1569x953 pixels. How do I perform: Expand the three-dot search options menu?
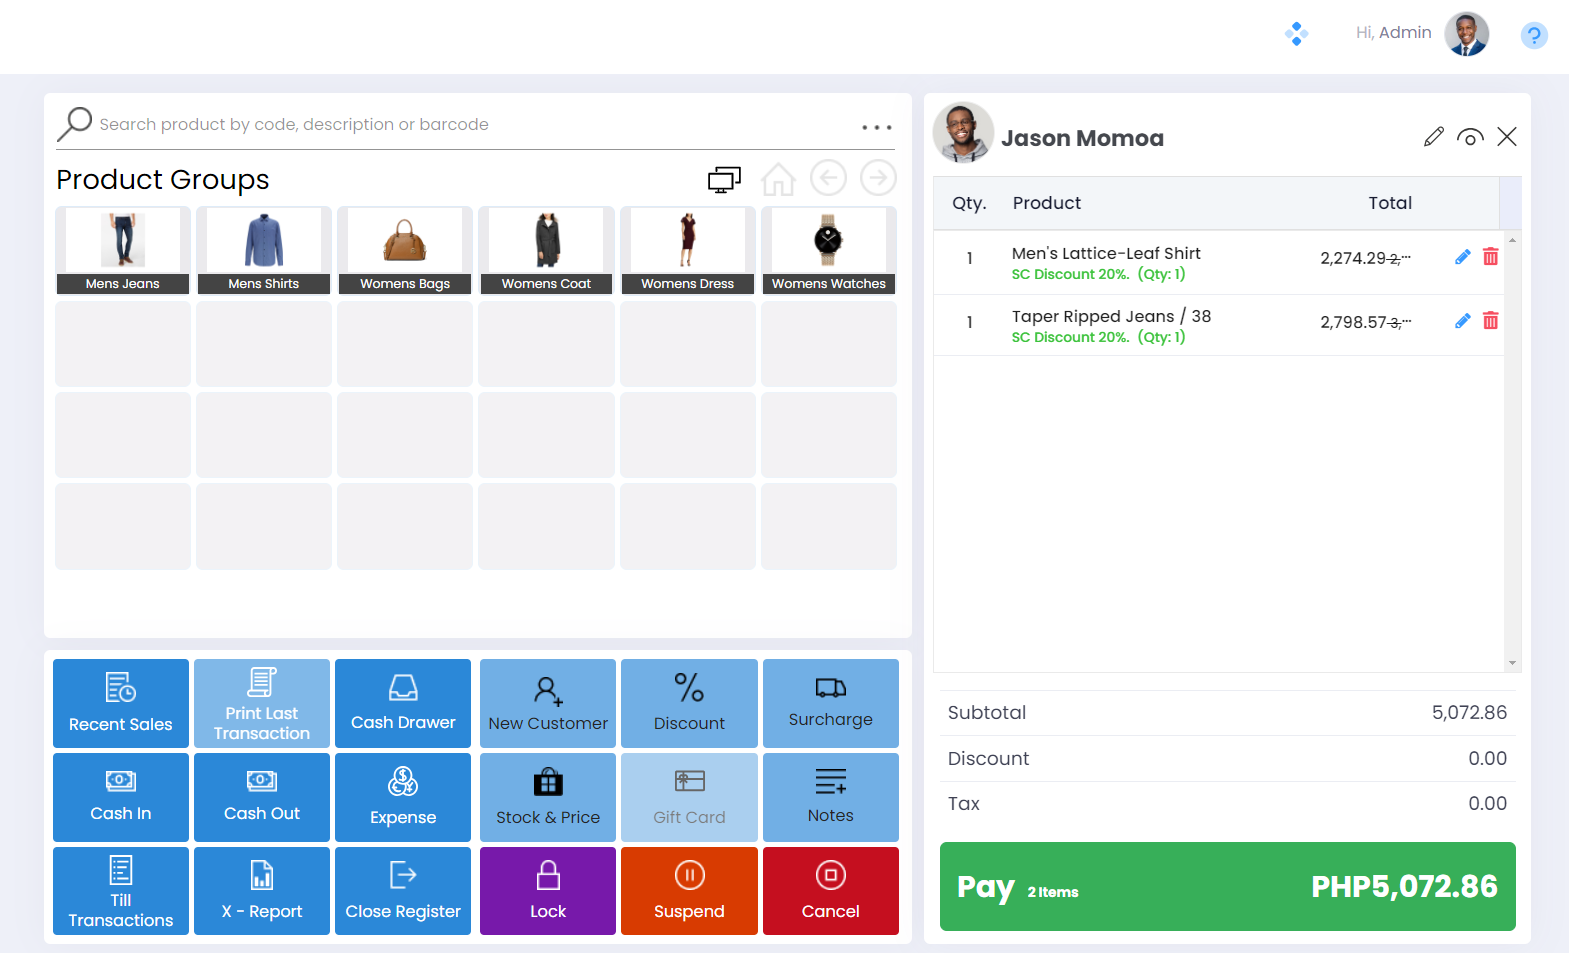tap(876, 127)
